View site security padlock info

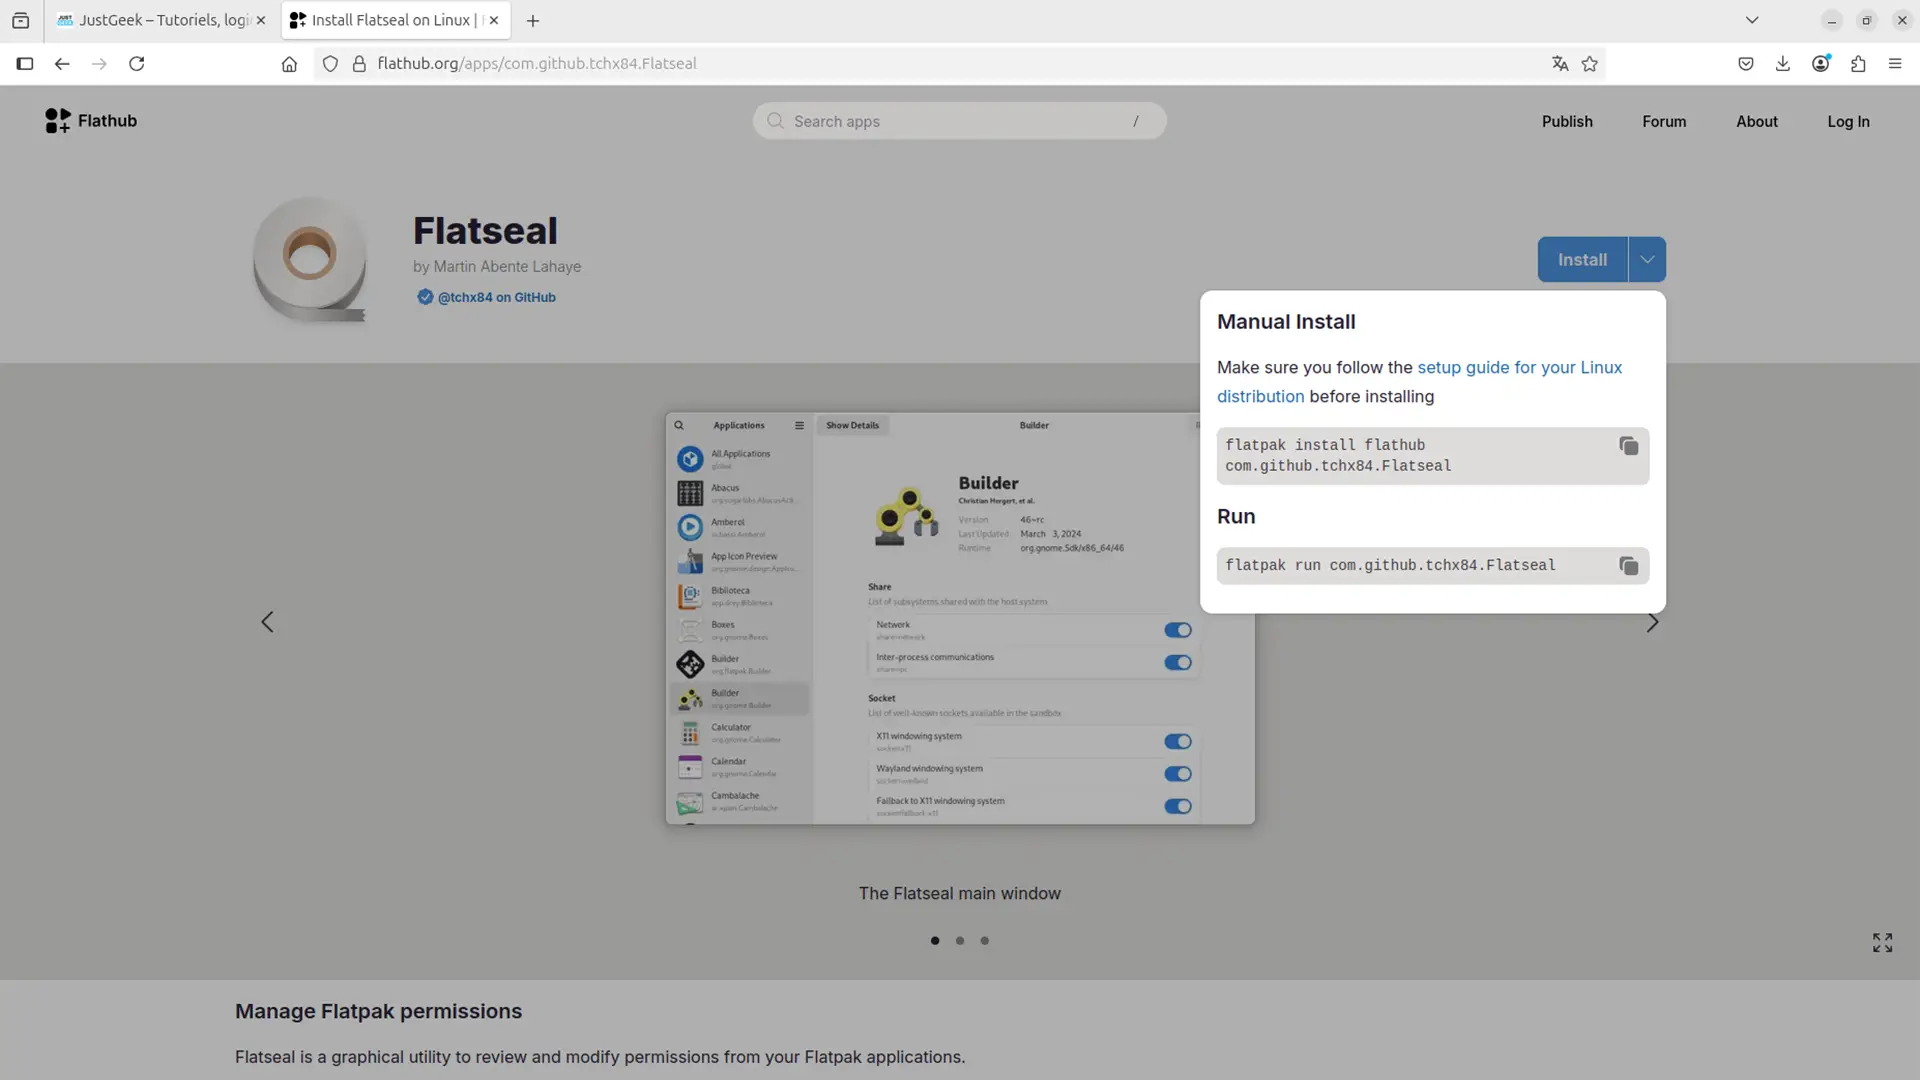click(359, 64)
